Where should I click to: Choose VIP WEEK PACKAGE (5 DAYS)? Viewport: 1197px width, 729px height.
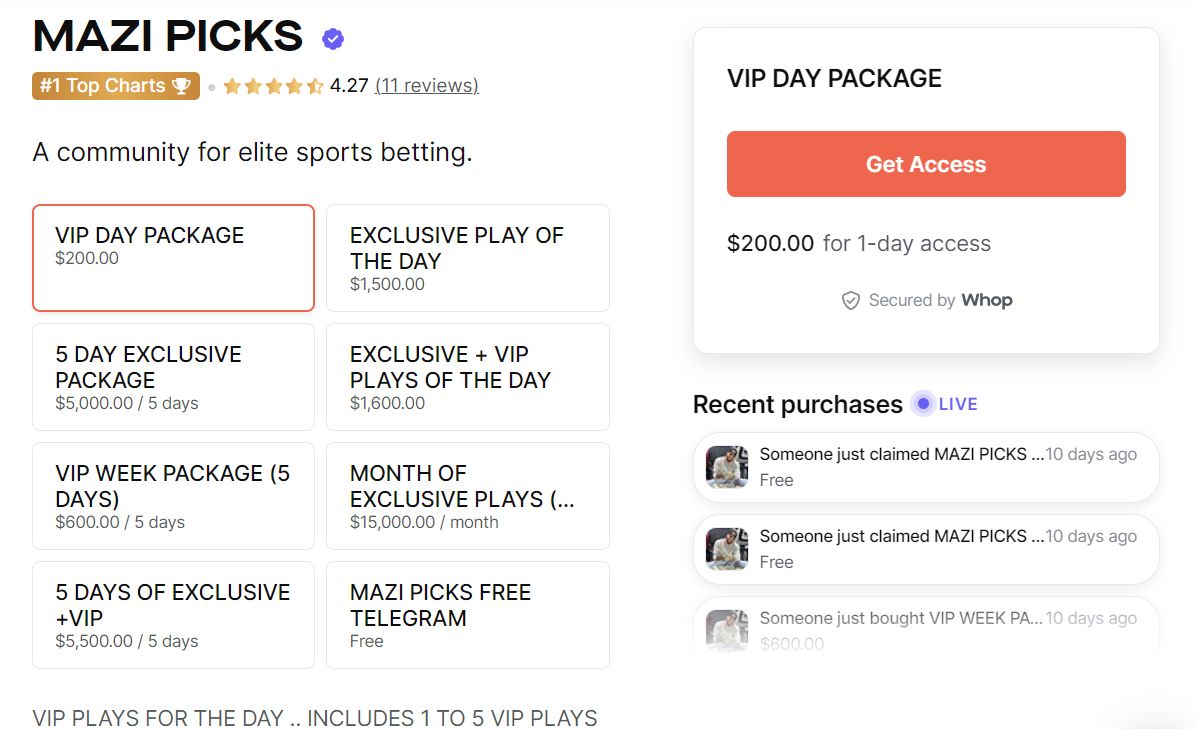(x=173, y=496)
